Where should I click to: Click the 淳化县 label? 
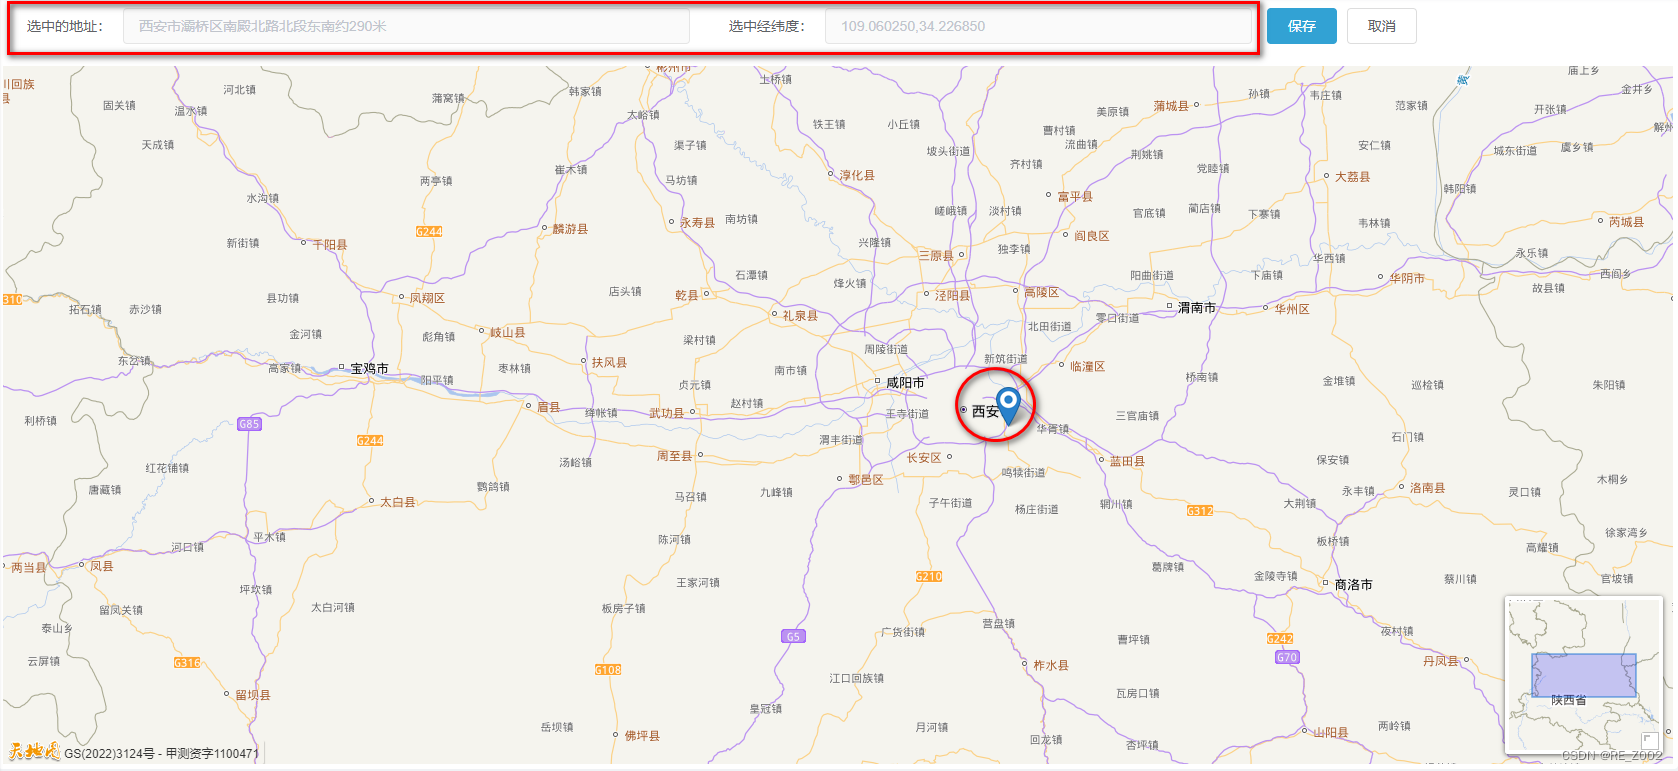857,176
